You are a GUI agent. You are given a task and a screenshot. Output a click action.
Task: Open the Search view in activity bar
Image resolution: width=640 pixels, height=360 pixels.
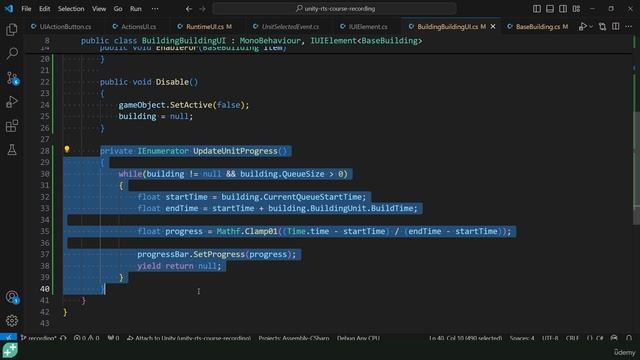click(12, 53)
